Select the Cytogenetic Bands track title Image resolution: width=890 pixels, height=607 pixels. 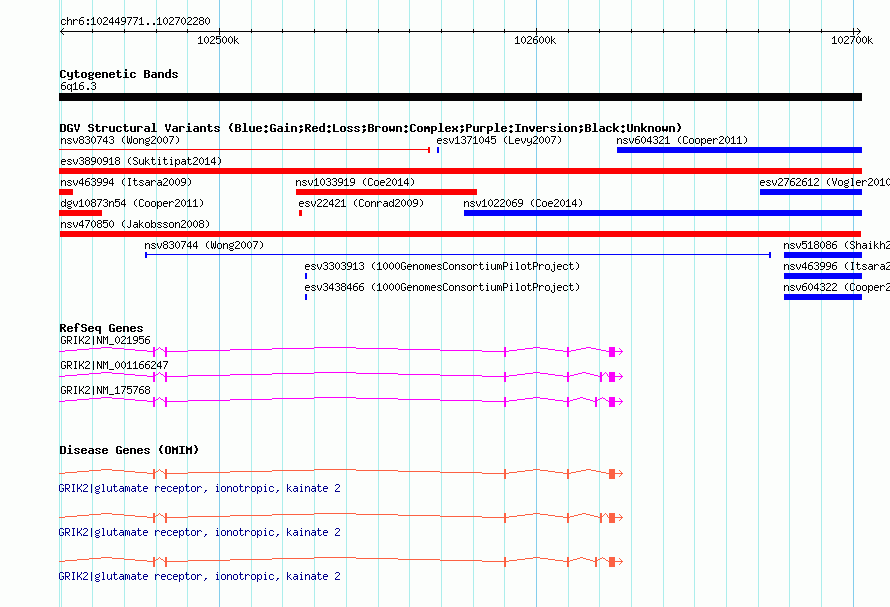tap(119, 74)
